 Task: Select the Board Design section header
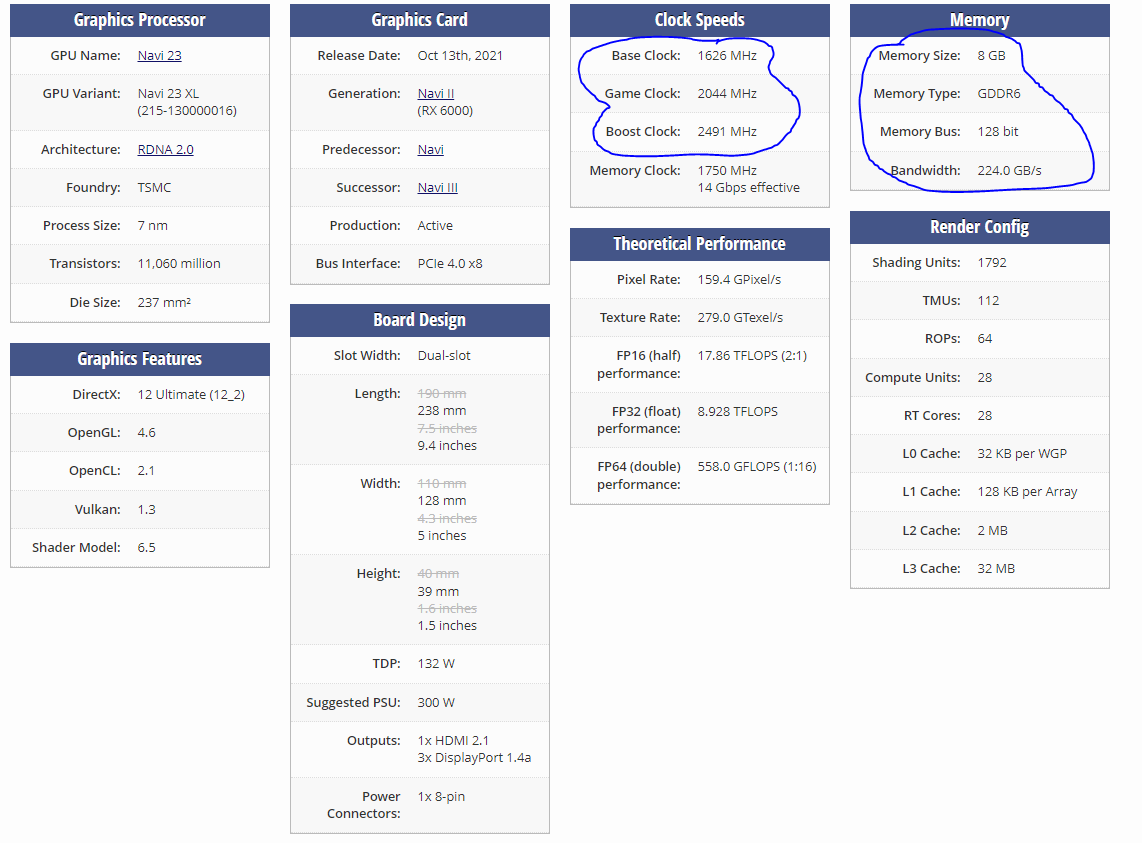pos(420,321)
